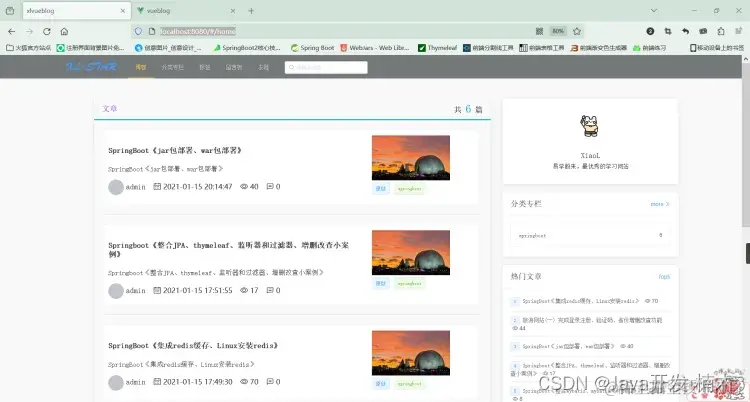Image resolution: width=750 pixels, height=402 pixels.
Task: Open the 分类专栏 nav menu item
Action: coord(172,67)
